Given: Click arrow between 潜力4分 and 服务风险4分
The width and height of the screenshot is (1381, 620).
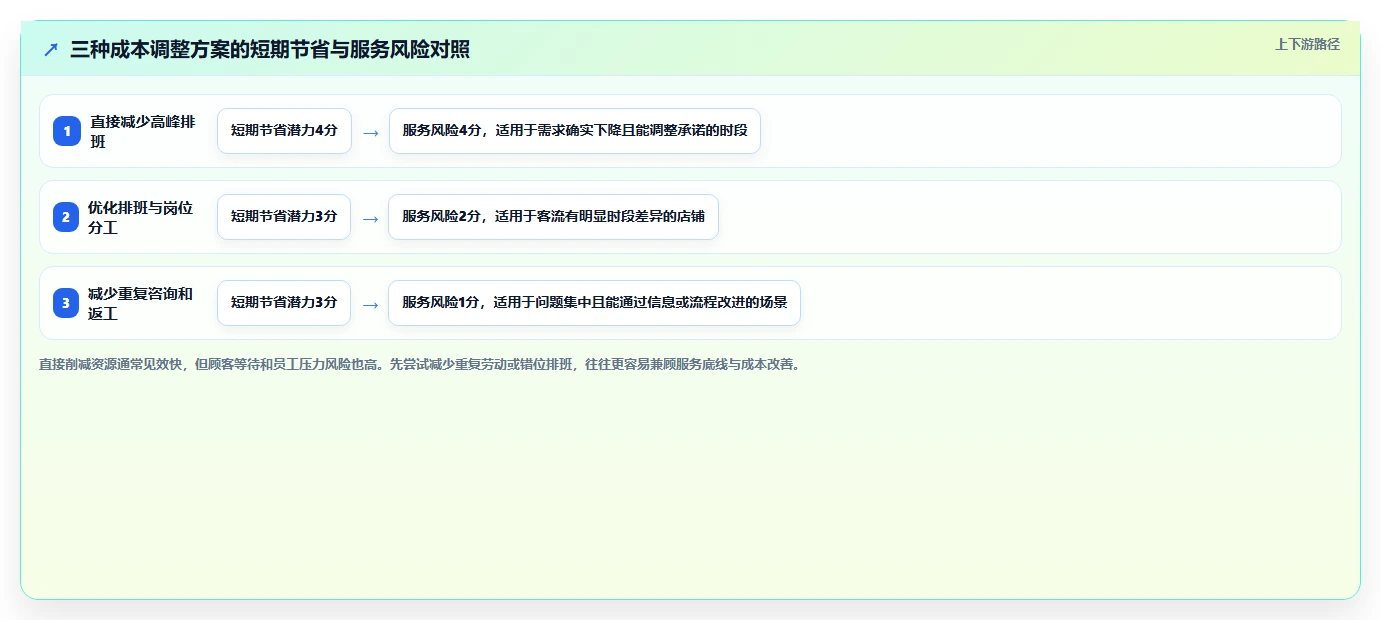Looking at the screenshot, I should [370, 132].
